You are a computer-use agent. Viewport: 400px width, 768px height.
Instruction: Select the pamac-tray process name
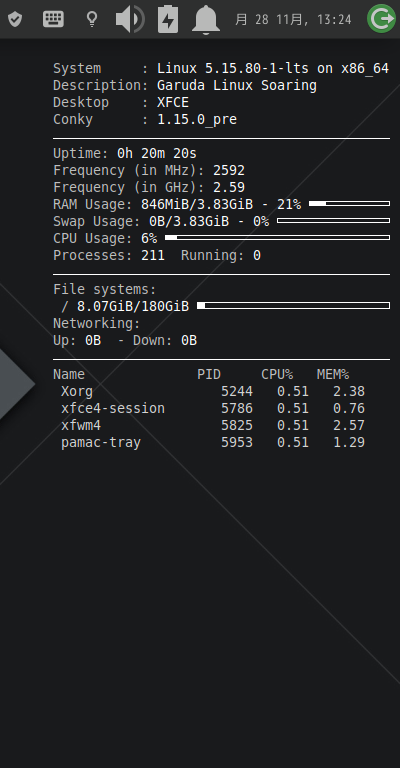[x=101, y=442]
